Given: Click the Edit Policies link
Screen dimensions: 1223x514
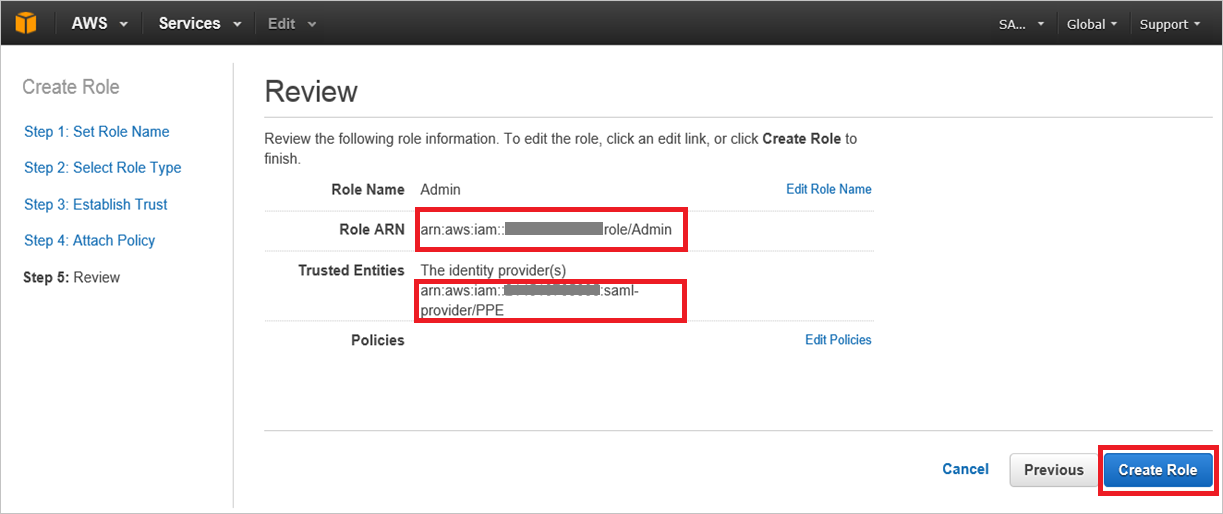Looking at the screenshot, I should pos(838,340).
